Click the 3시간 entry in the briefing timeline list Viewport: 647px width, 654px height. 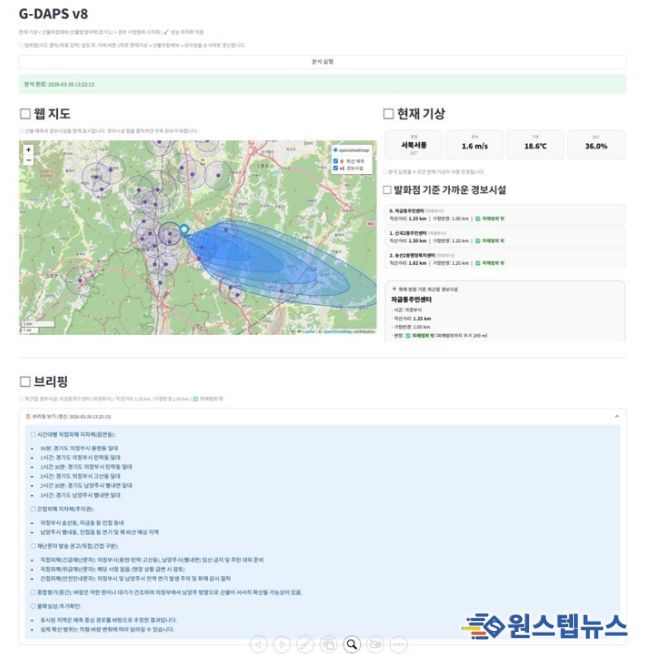(x=81, y=495)
